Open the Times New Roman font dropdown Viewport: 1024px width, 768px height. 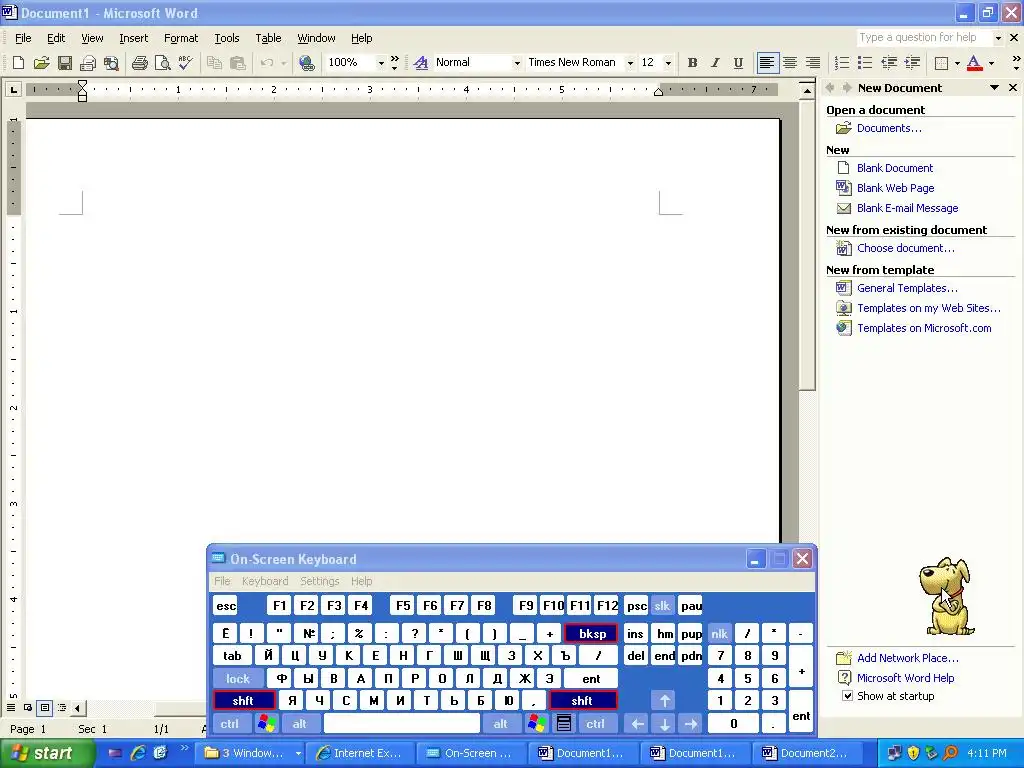pos(630,63)
